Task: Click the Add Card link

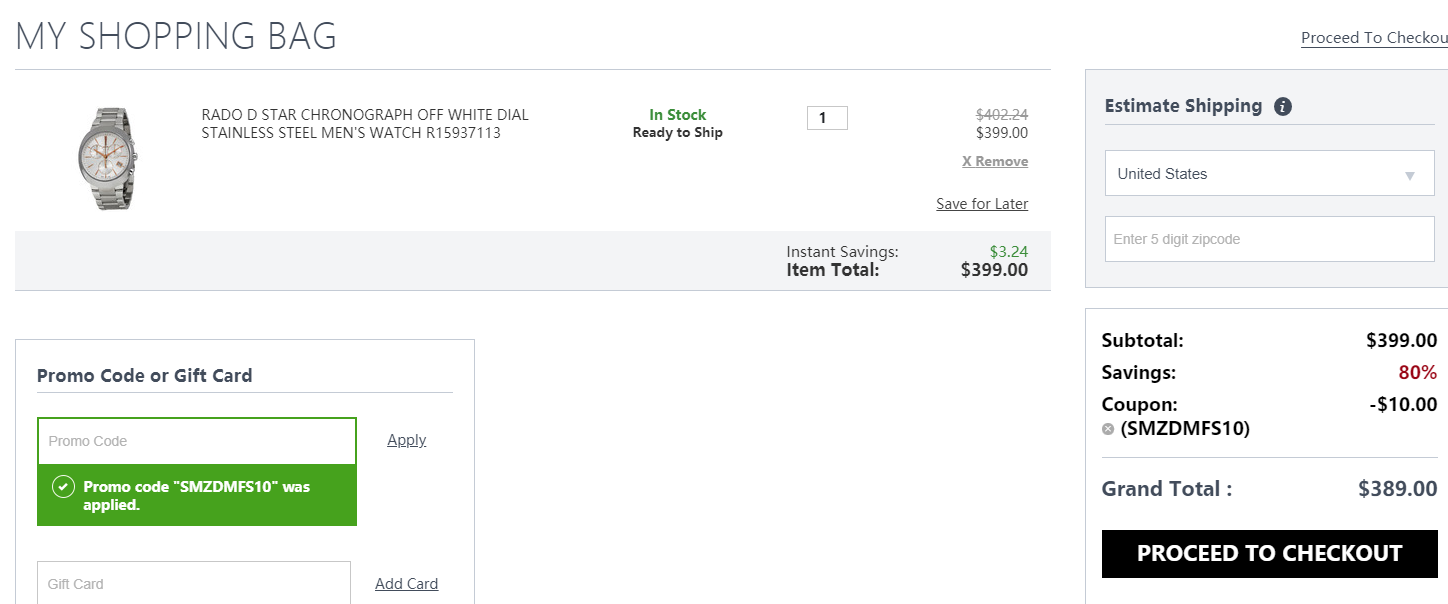Action: [x=406, y=584]
